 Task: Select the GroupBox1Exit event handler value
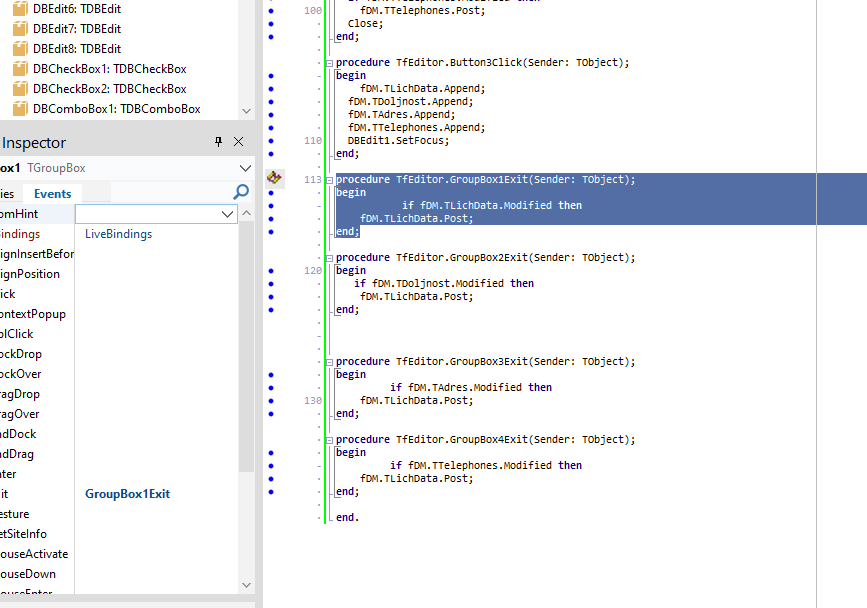pyautogui.click(x=127, y=494)
